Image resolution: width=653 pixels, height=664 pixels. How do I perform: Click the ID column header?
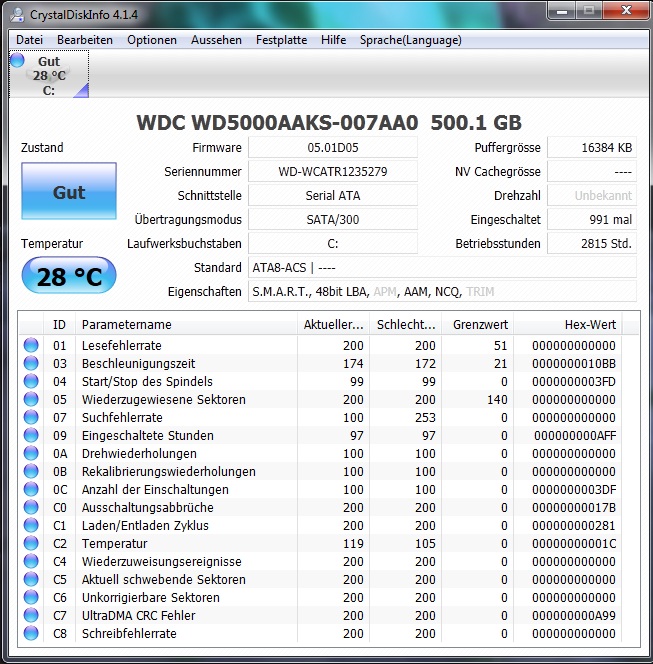pyautogui.click(x=59, y=324)
